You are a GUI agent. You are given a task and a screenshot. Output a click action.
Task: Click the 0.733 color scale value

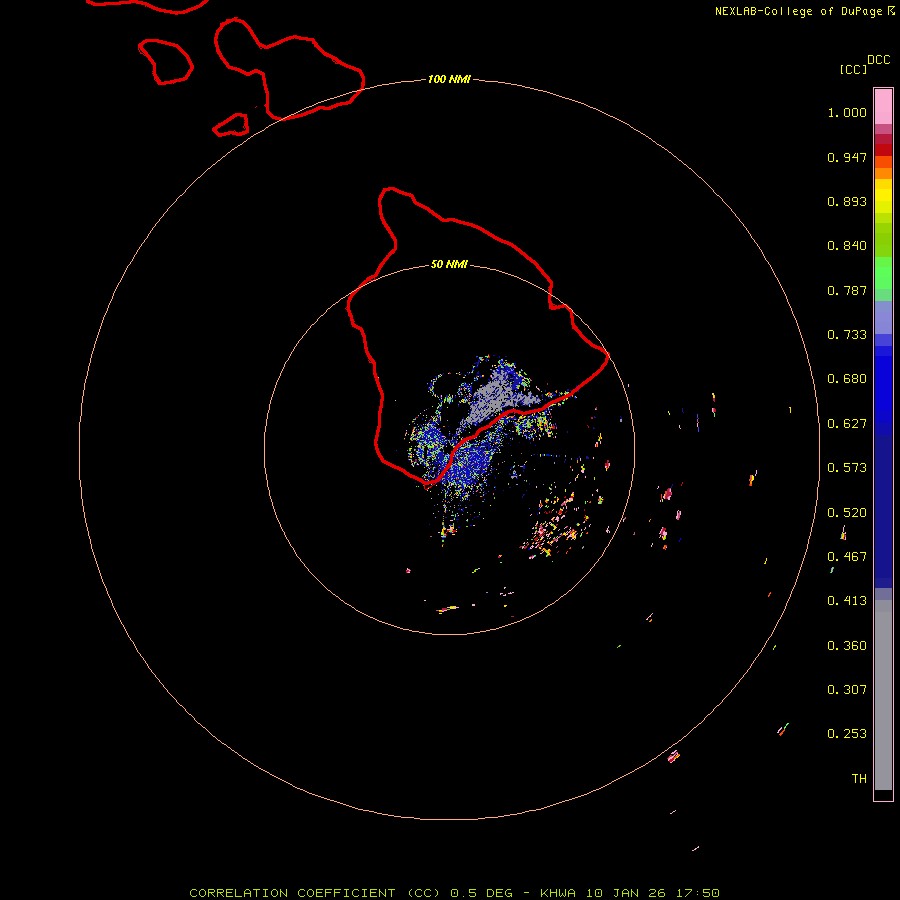pos(847,335)
